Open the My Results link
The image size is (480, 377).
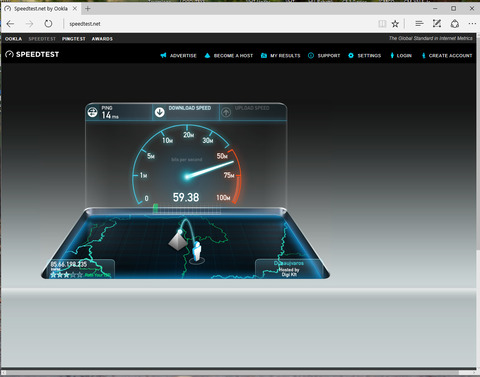click(285, 56)
